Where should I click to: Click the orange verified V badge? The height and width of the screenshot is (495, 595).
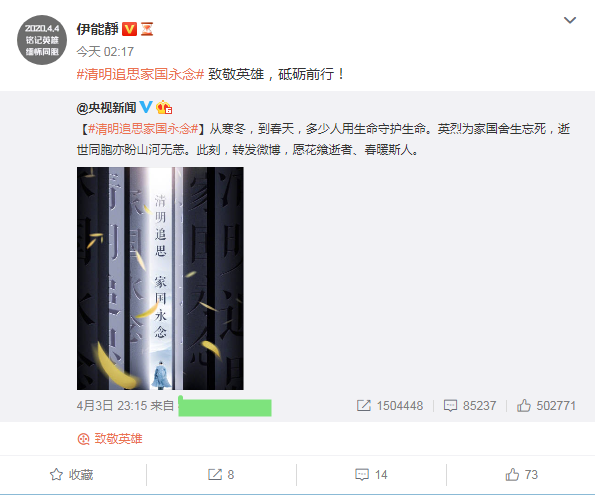(x=129, y=29)
